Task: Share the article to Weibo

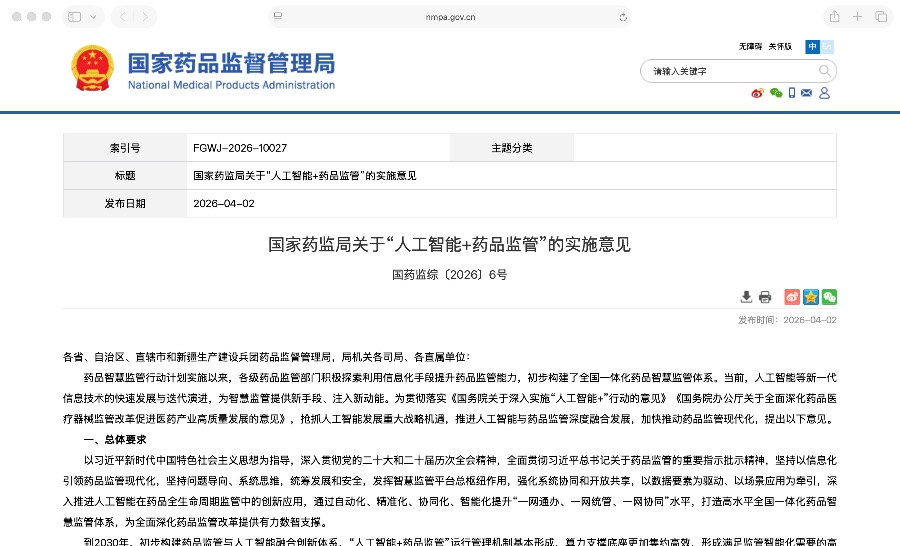Action: click(792, 297)
